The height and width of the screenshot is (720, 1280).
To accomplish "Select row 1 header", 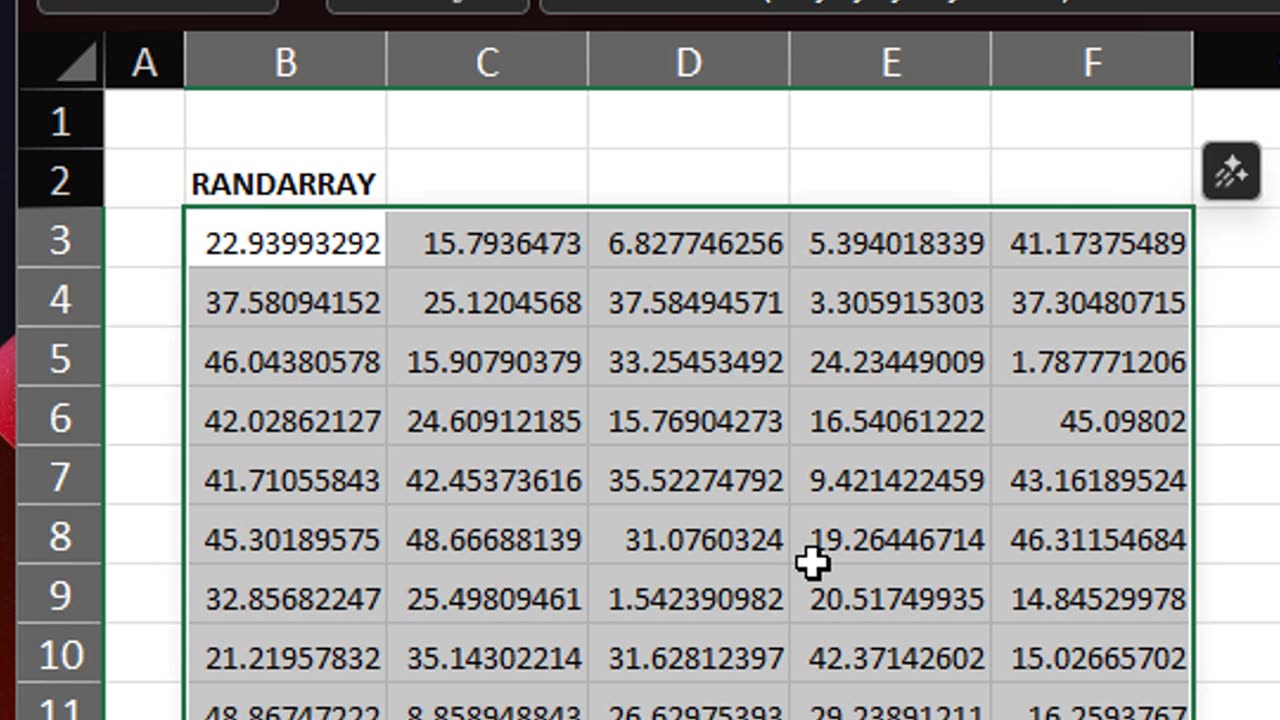I will click(61, 120).
